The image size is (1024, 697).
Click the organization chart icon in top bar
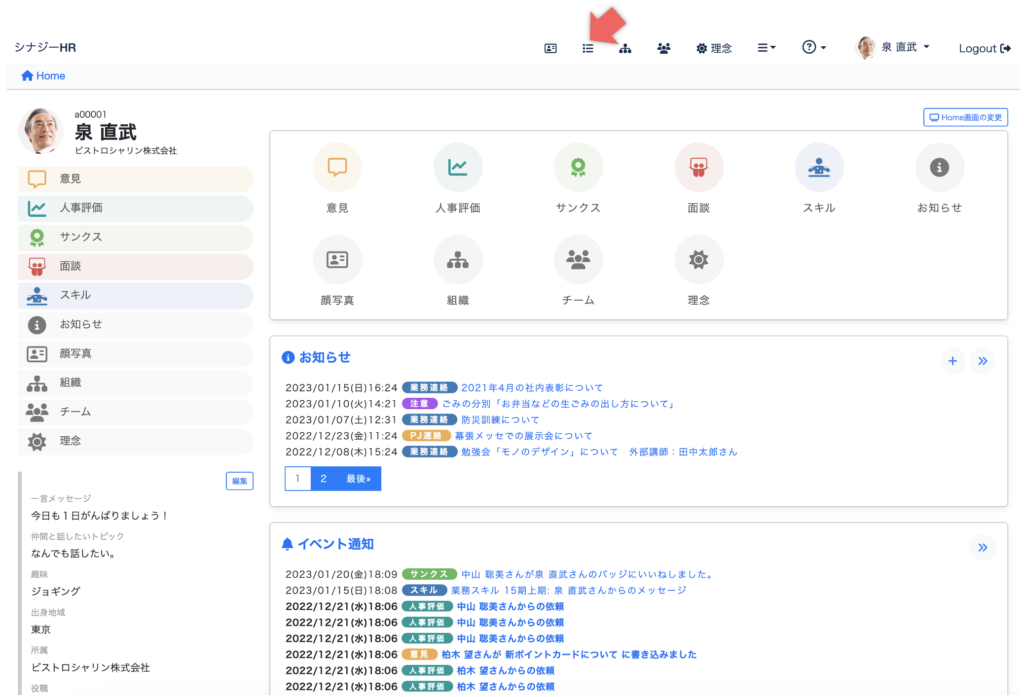625,48
